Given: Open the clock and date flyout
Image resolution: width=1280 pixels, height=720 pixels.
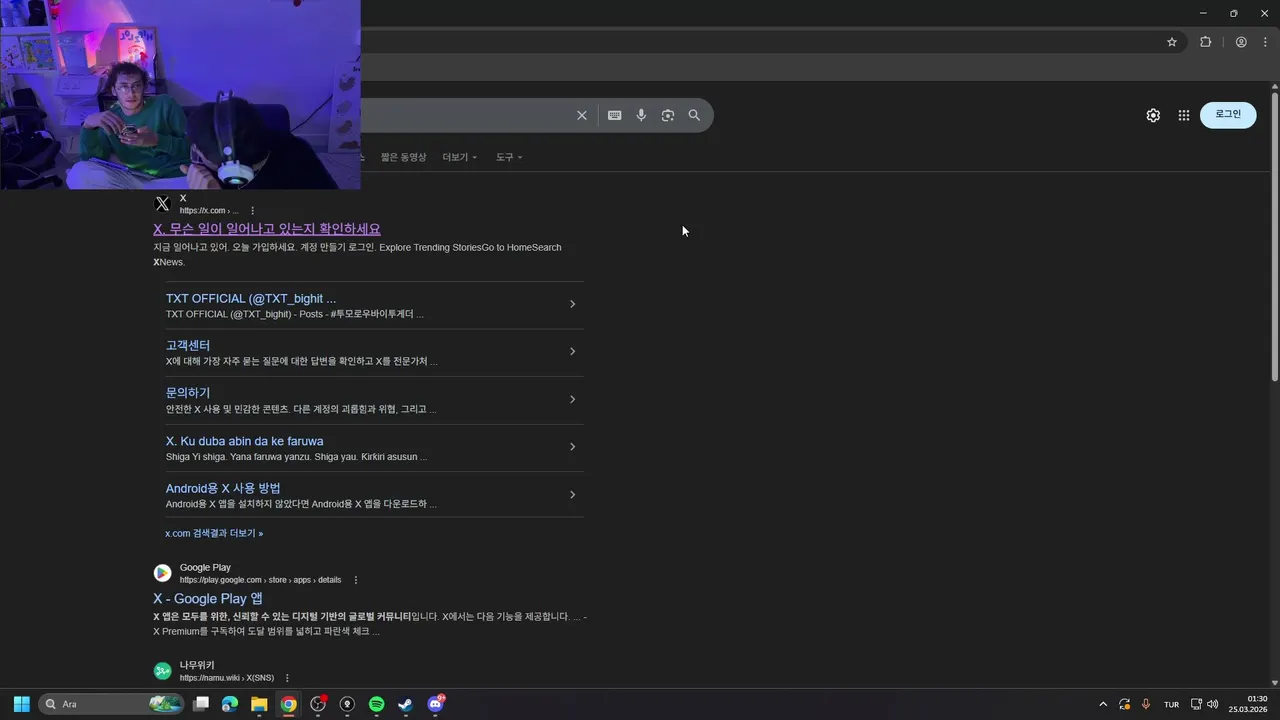Looking at the screenshot, I should 1248,704.
